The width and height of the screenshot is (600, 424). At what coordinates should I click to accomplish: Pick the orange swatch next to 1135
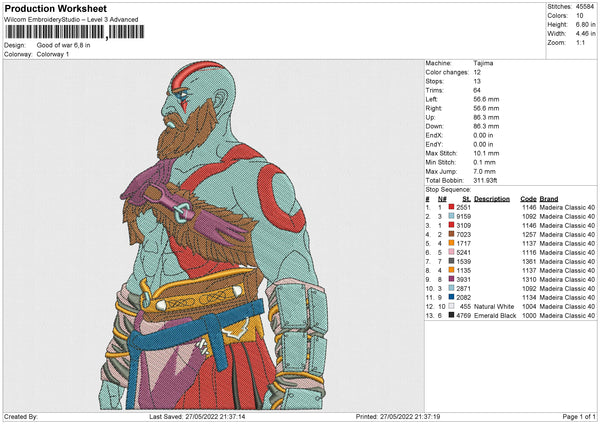(452, 270)
